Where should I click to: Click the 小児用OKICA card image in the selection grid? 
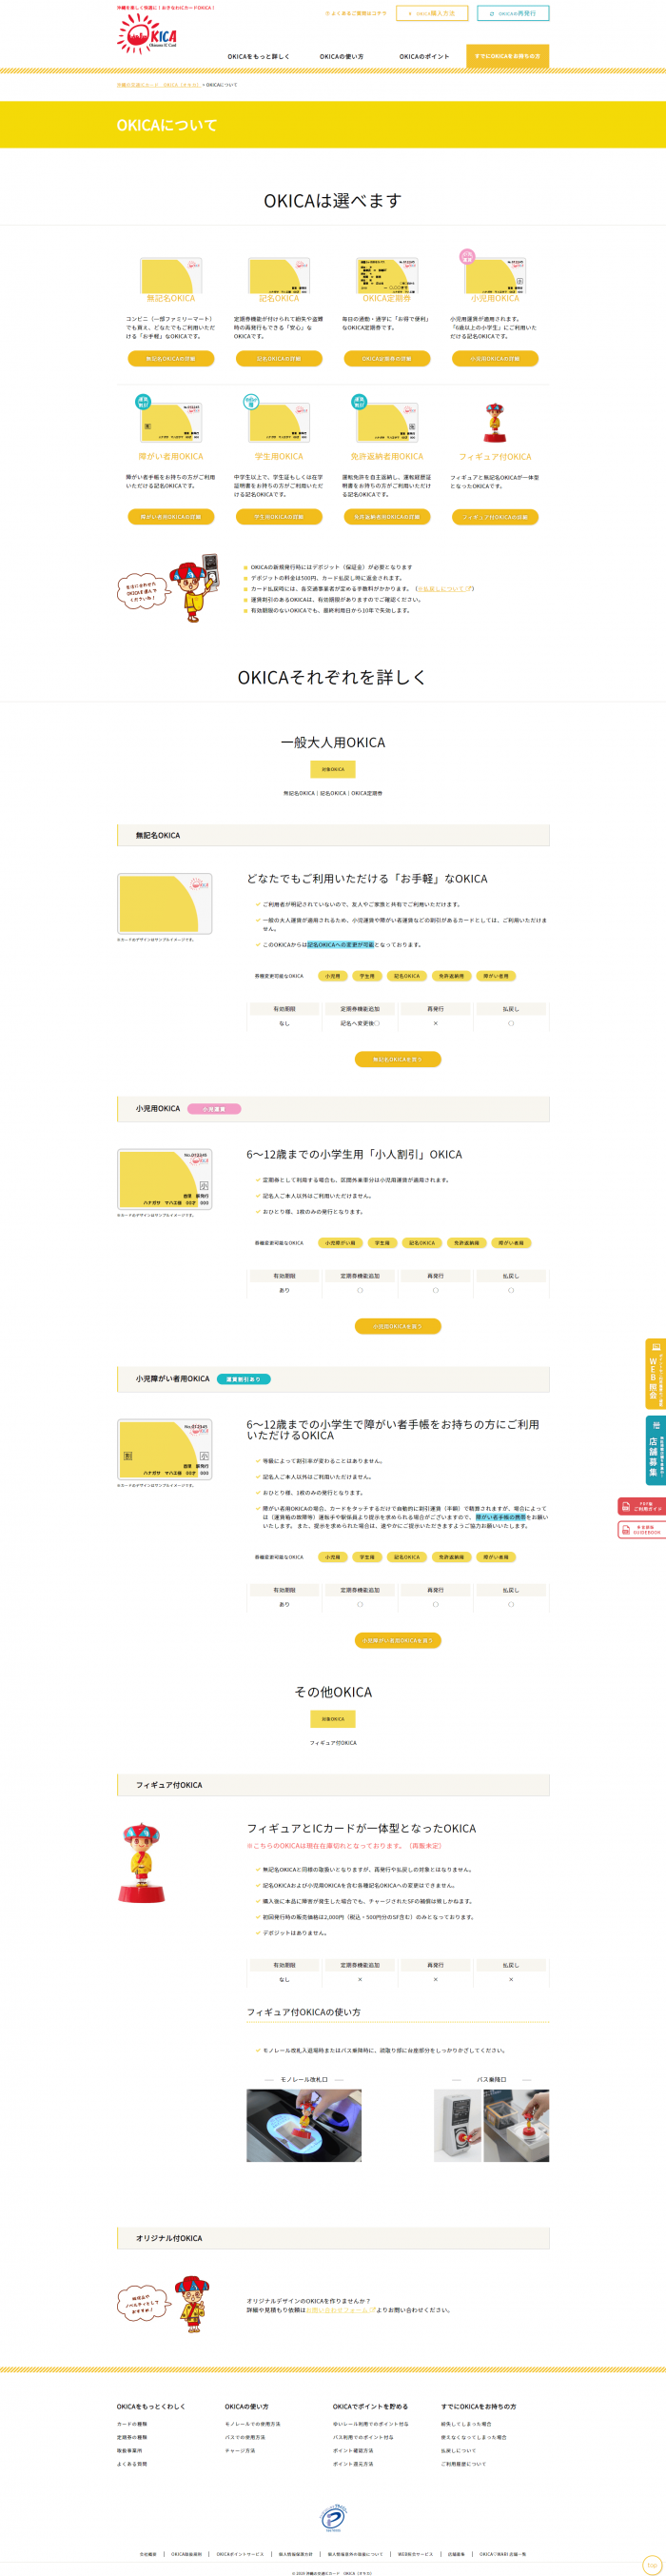493,273
